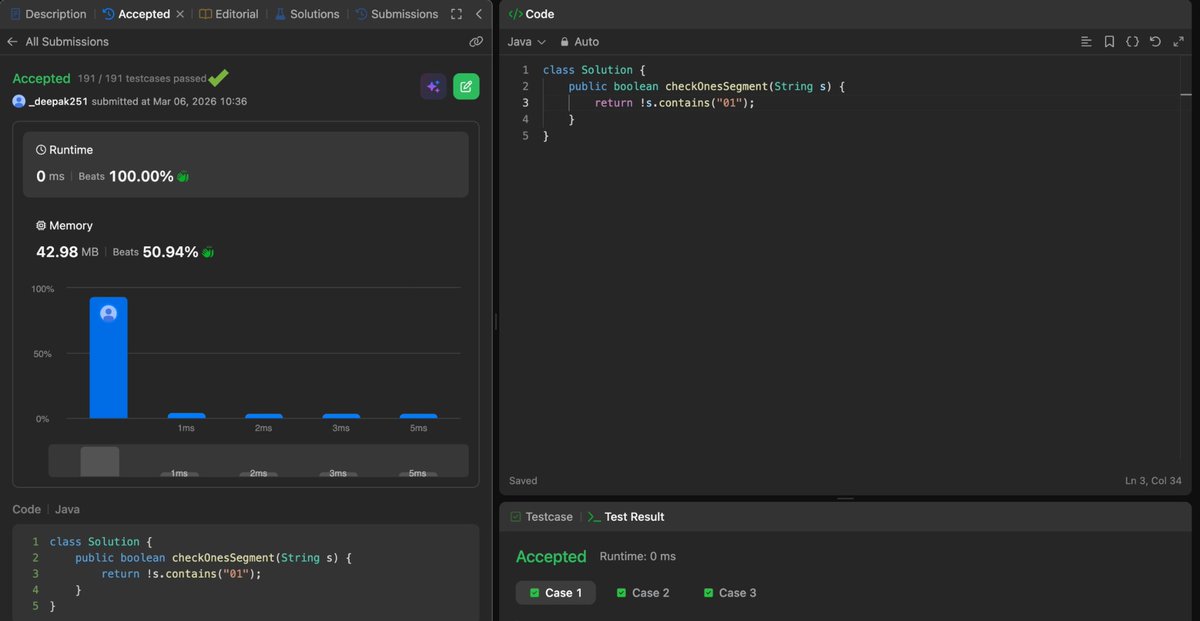This screenshot has width=1200, height=621.
Task: Click the Memory chip icon
Action: pyautogui.click(x=41, y=226)
